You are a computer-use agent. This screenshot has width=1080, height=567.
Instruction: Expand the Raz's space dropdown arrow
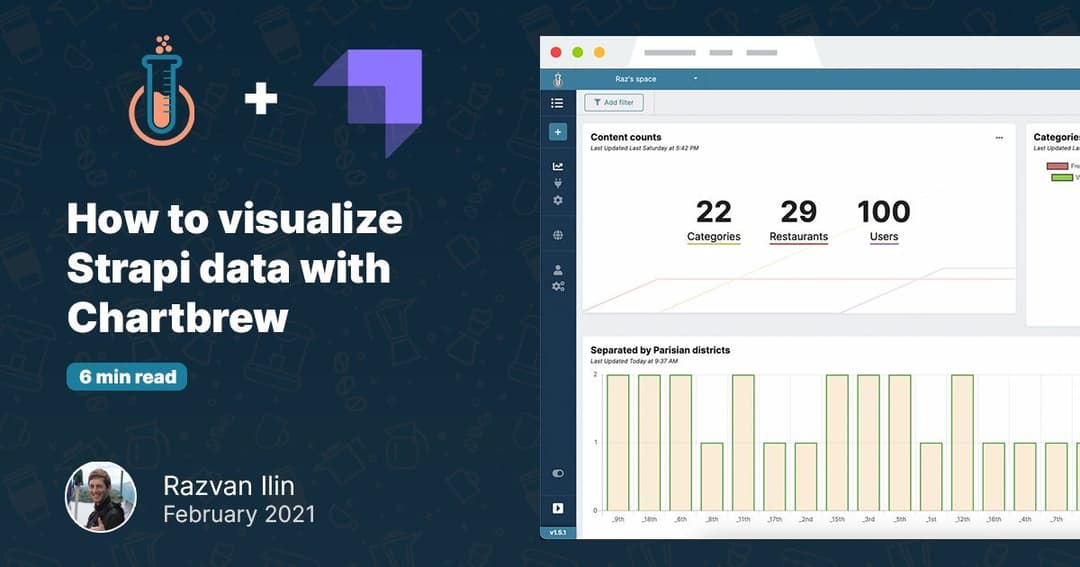695,79
